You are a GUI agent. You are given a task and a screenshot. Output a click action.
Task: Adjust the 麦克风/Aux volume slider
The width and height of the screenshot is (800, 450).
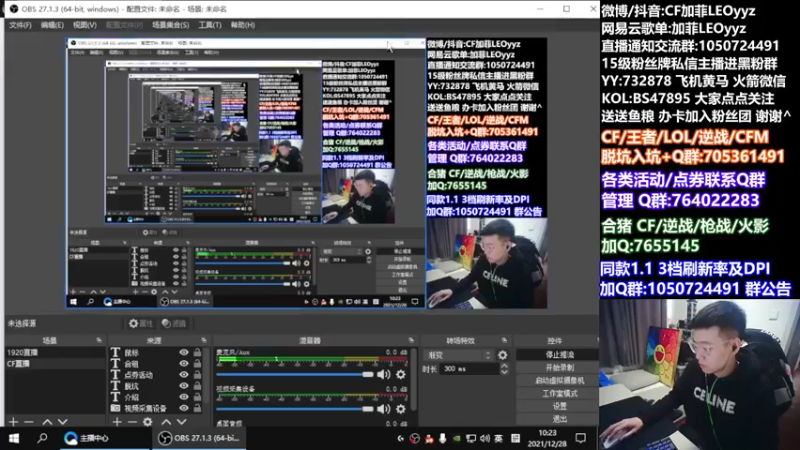[295, 374]
